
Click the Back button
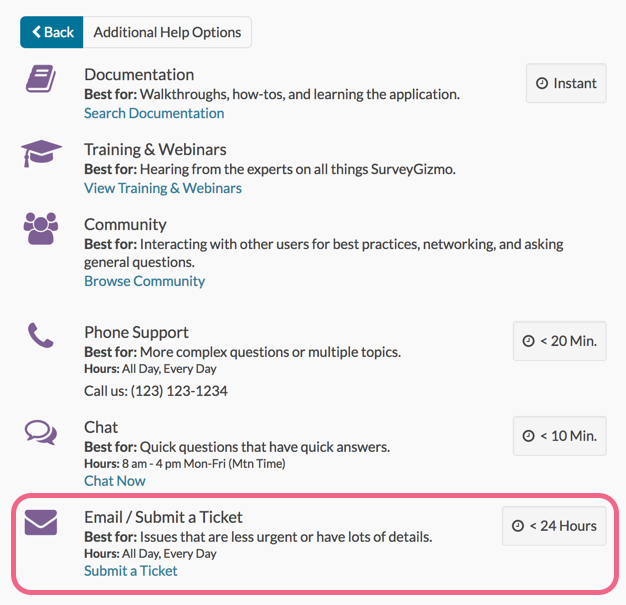[x=52, y=32]
